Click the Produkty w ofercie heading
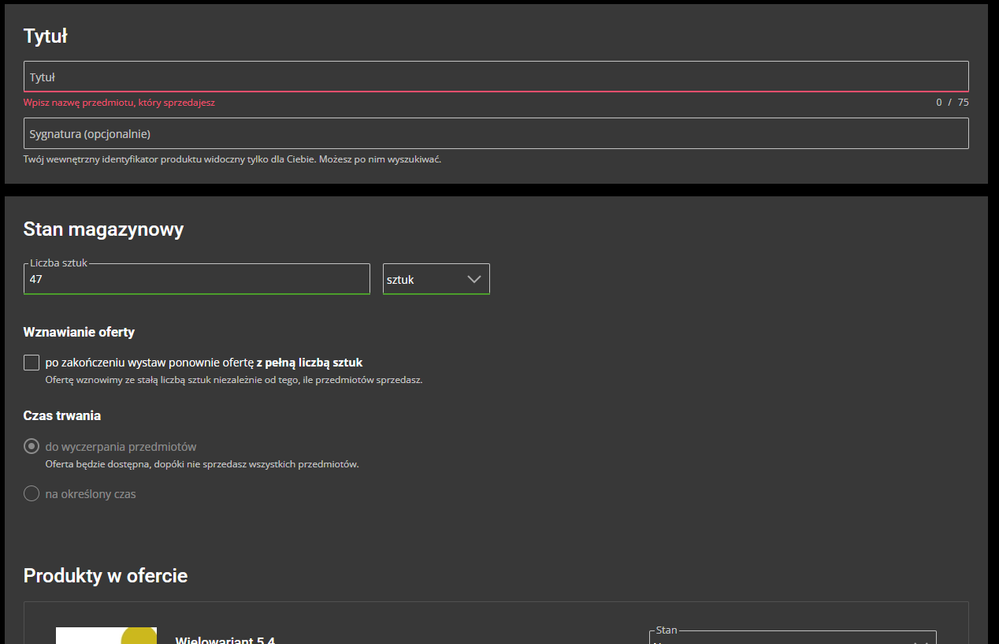The width and height of the screenshot is (999, 644). tap(105, 576)
